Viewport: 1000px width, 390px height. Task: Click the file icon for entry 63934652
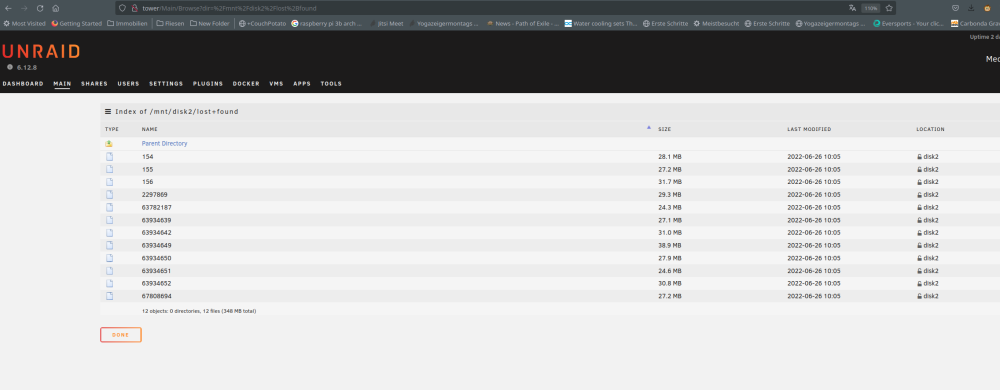(x=109, y=284)
